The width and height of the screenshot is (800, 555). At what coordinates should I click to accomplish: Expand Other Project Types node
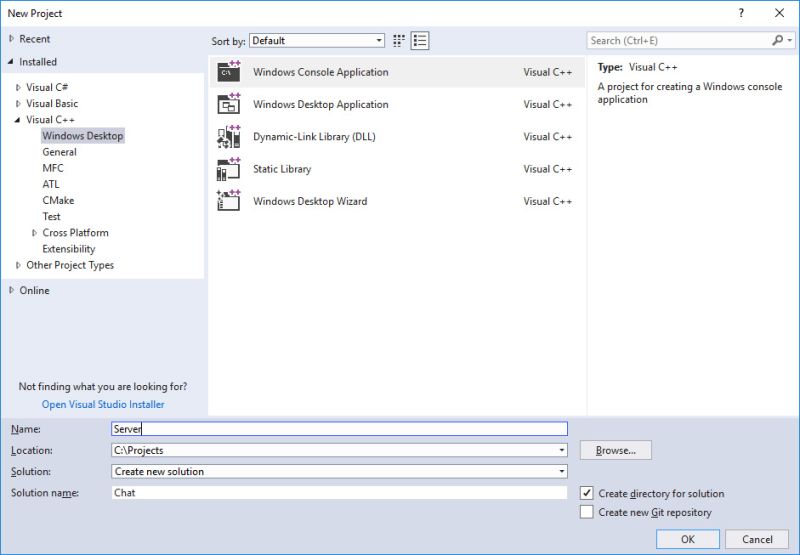pos(18,265)
